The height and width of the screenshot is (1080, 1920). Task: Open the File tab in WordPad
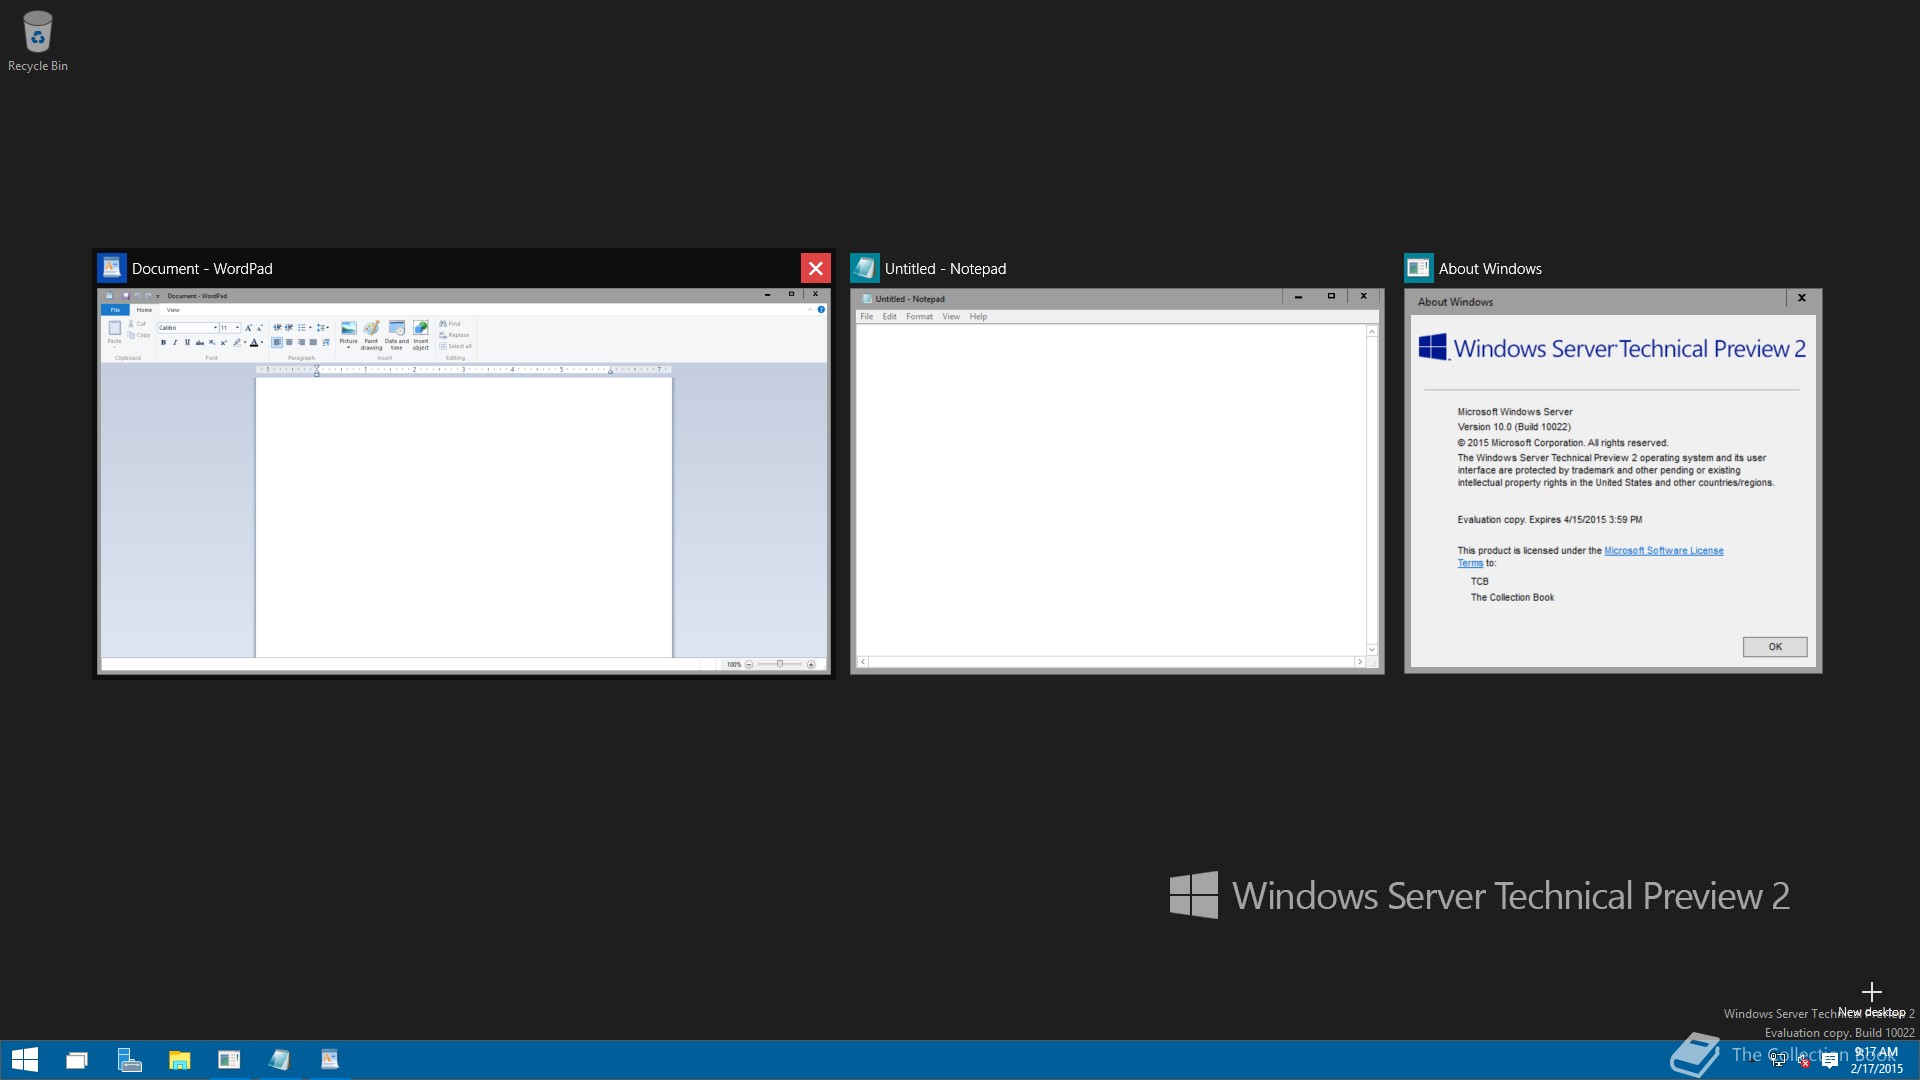click(115, 310)
